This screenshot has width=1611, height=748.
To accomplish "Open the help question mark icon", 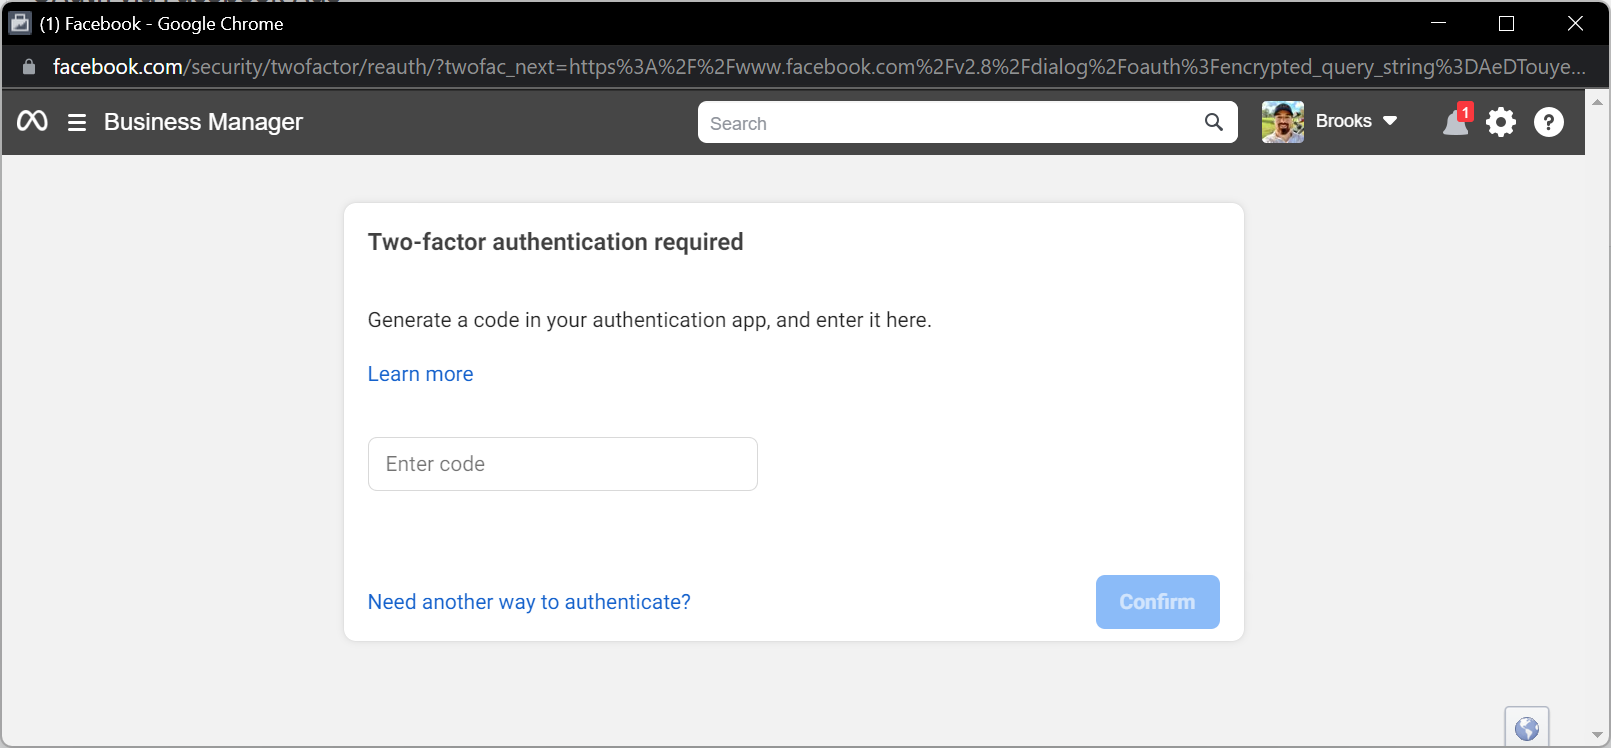I will click(1549, 122).
